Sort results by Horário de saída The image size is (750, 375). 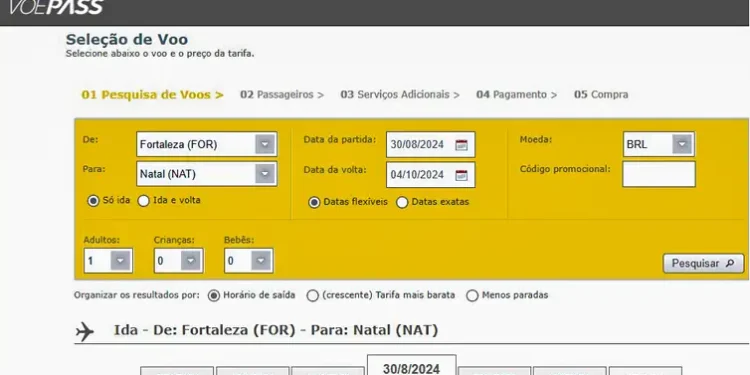213,296
